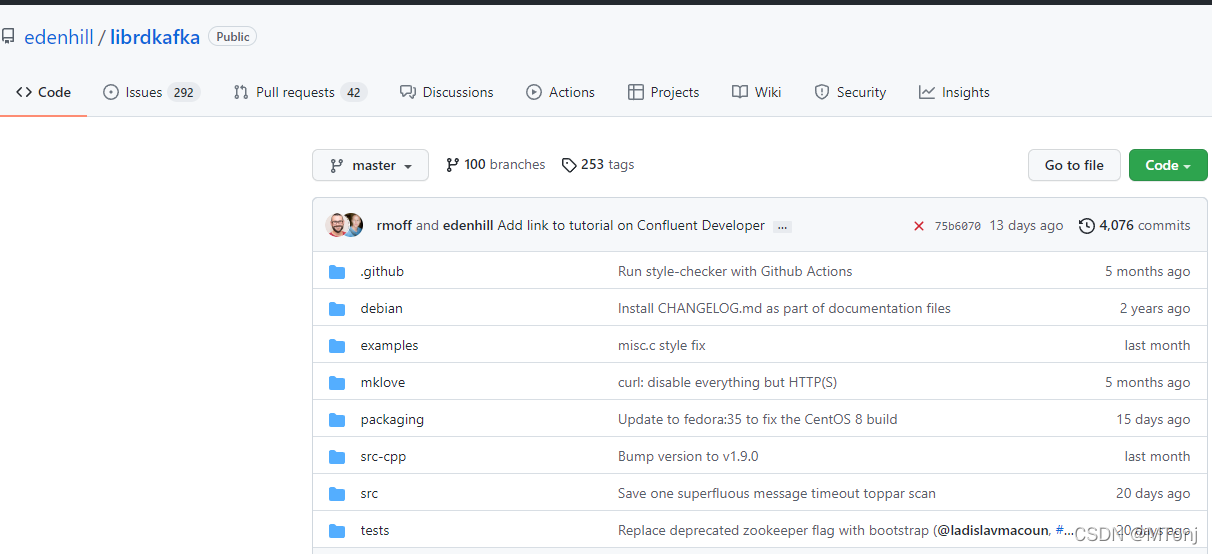View the 253 tags link
The width and height of the screenshot is (1212, 554).
coord(598,165)
